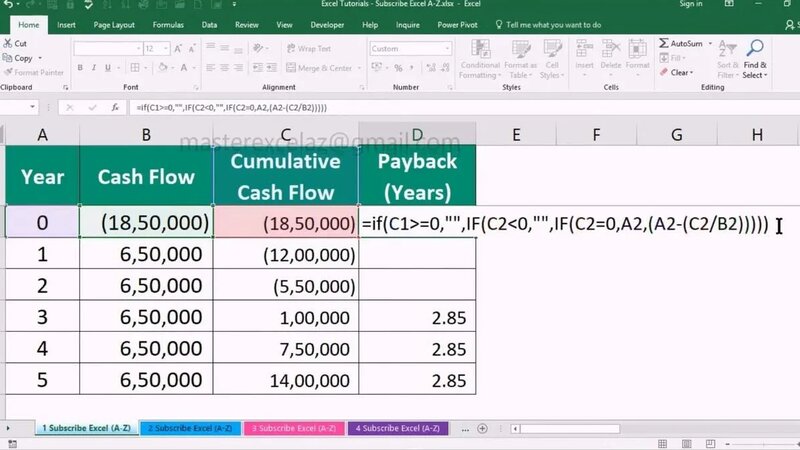Set Top Align vertical alignment

click(210, 48)
